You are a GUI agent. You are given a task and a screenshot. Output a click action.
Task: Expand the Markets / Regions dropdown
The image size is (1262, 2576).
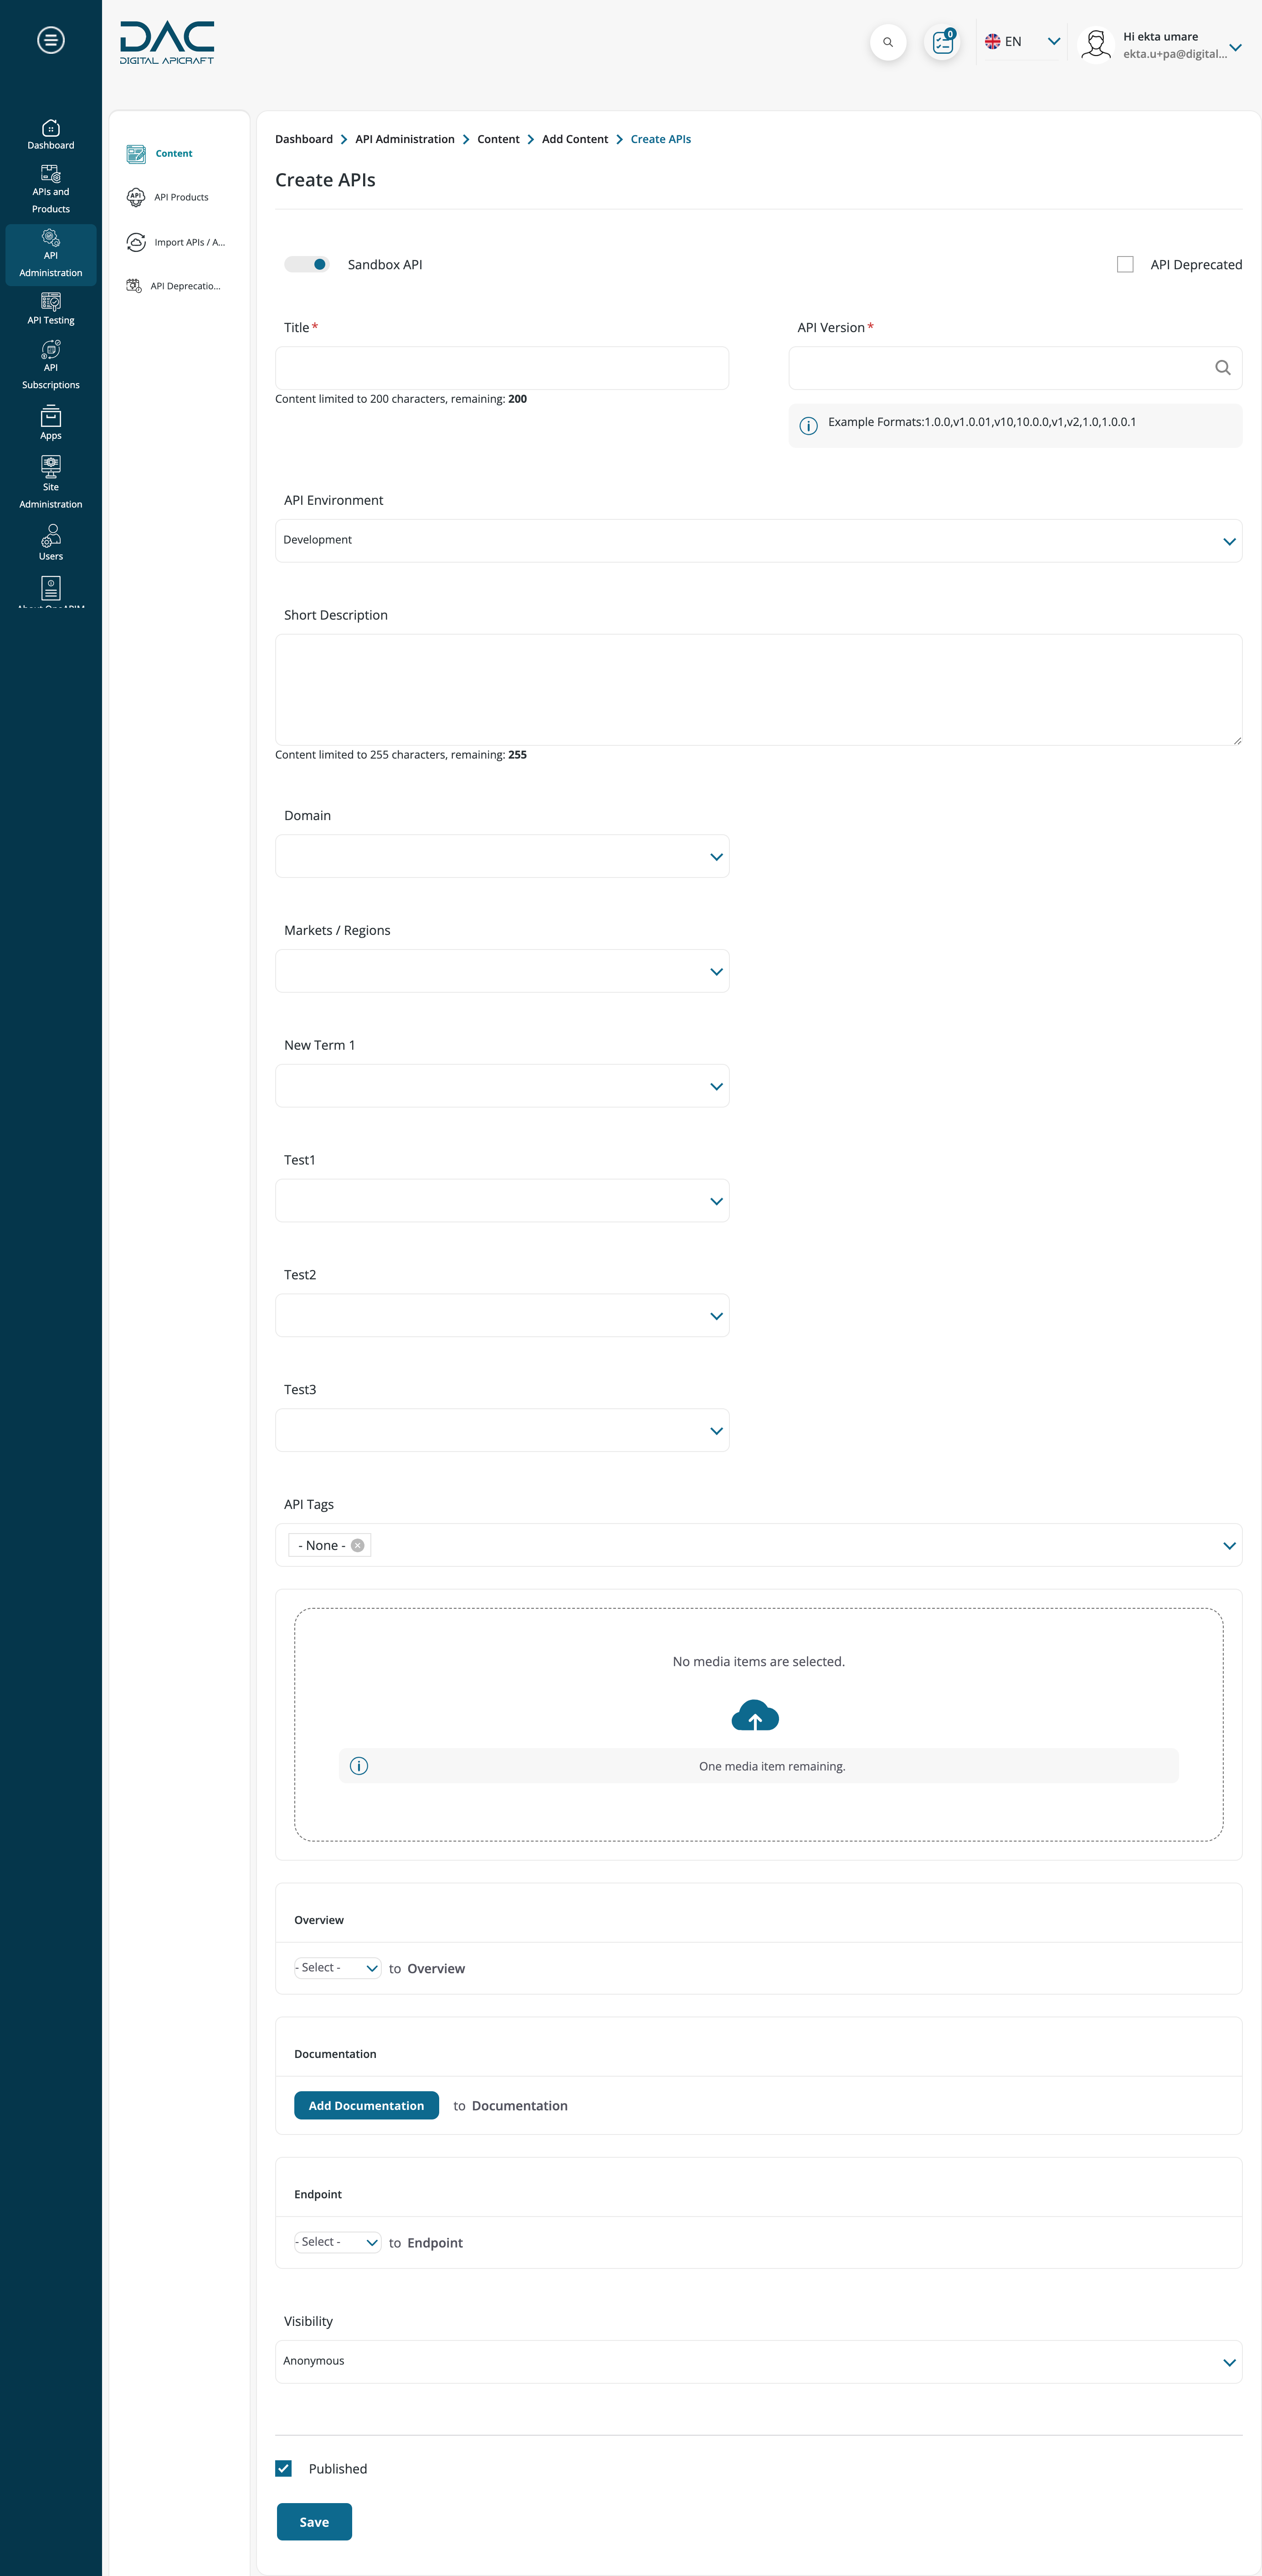(717, 971)
